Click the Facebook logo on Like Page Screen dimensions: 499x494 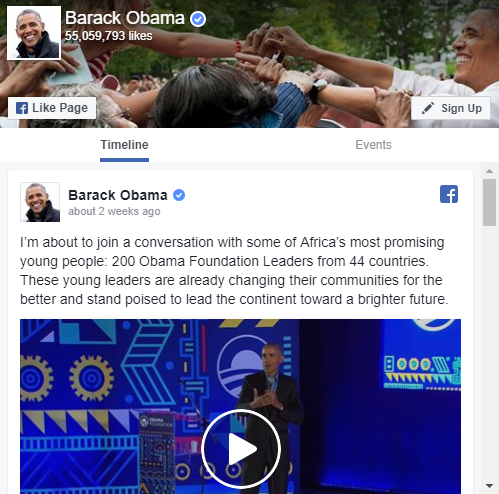click(22, 108)
